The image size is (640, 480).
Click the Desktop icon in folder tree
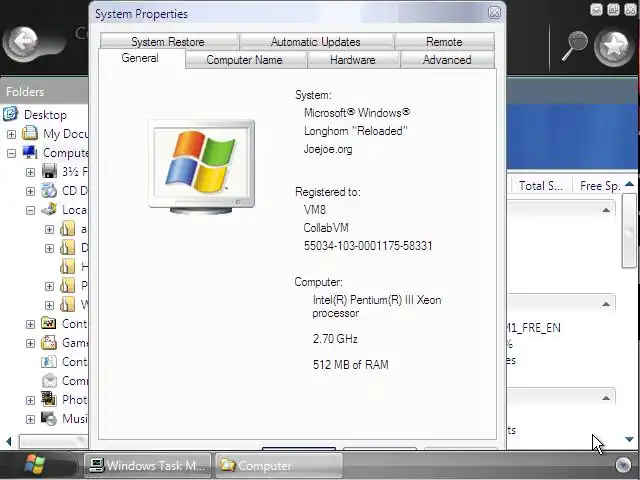11,114
